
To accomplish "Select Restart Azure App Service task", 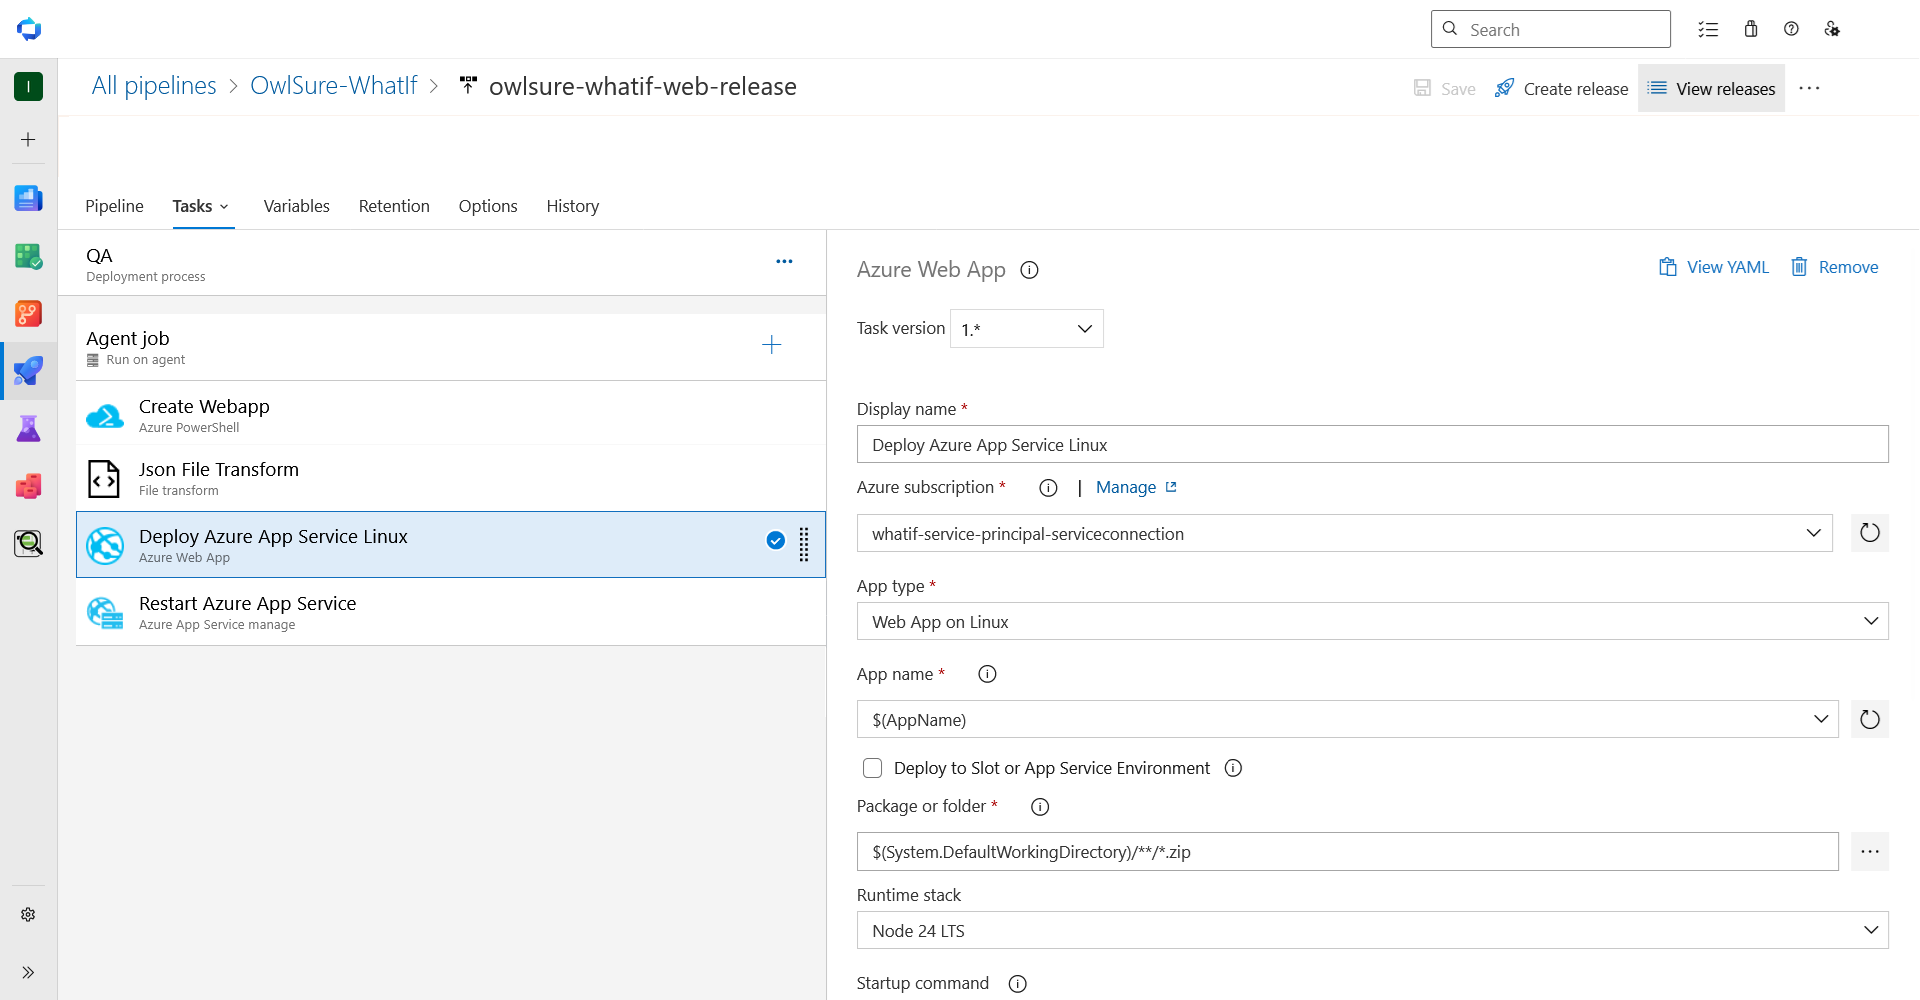I will click(451, 612).
